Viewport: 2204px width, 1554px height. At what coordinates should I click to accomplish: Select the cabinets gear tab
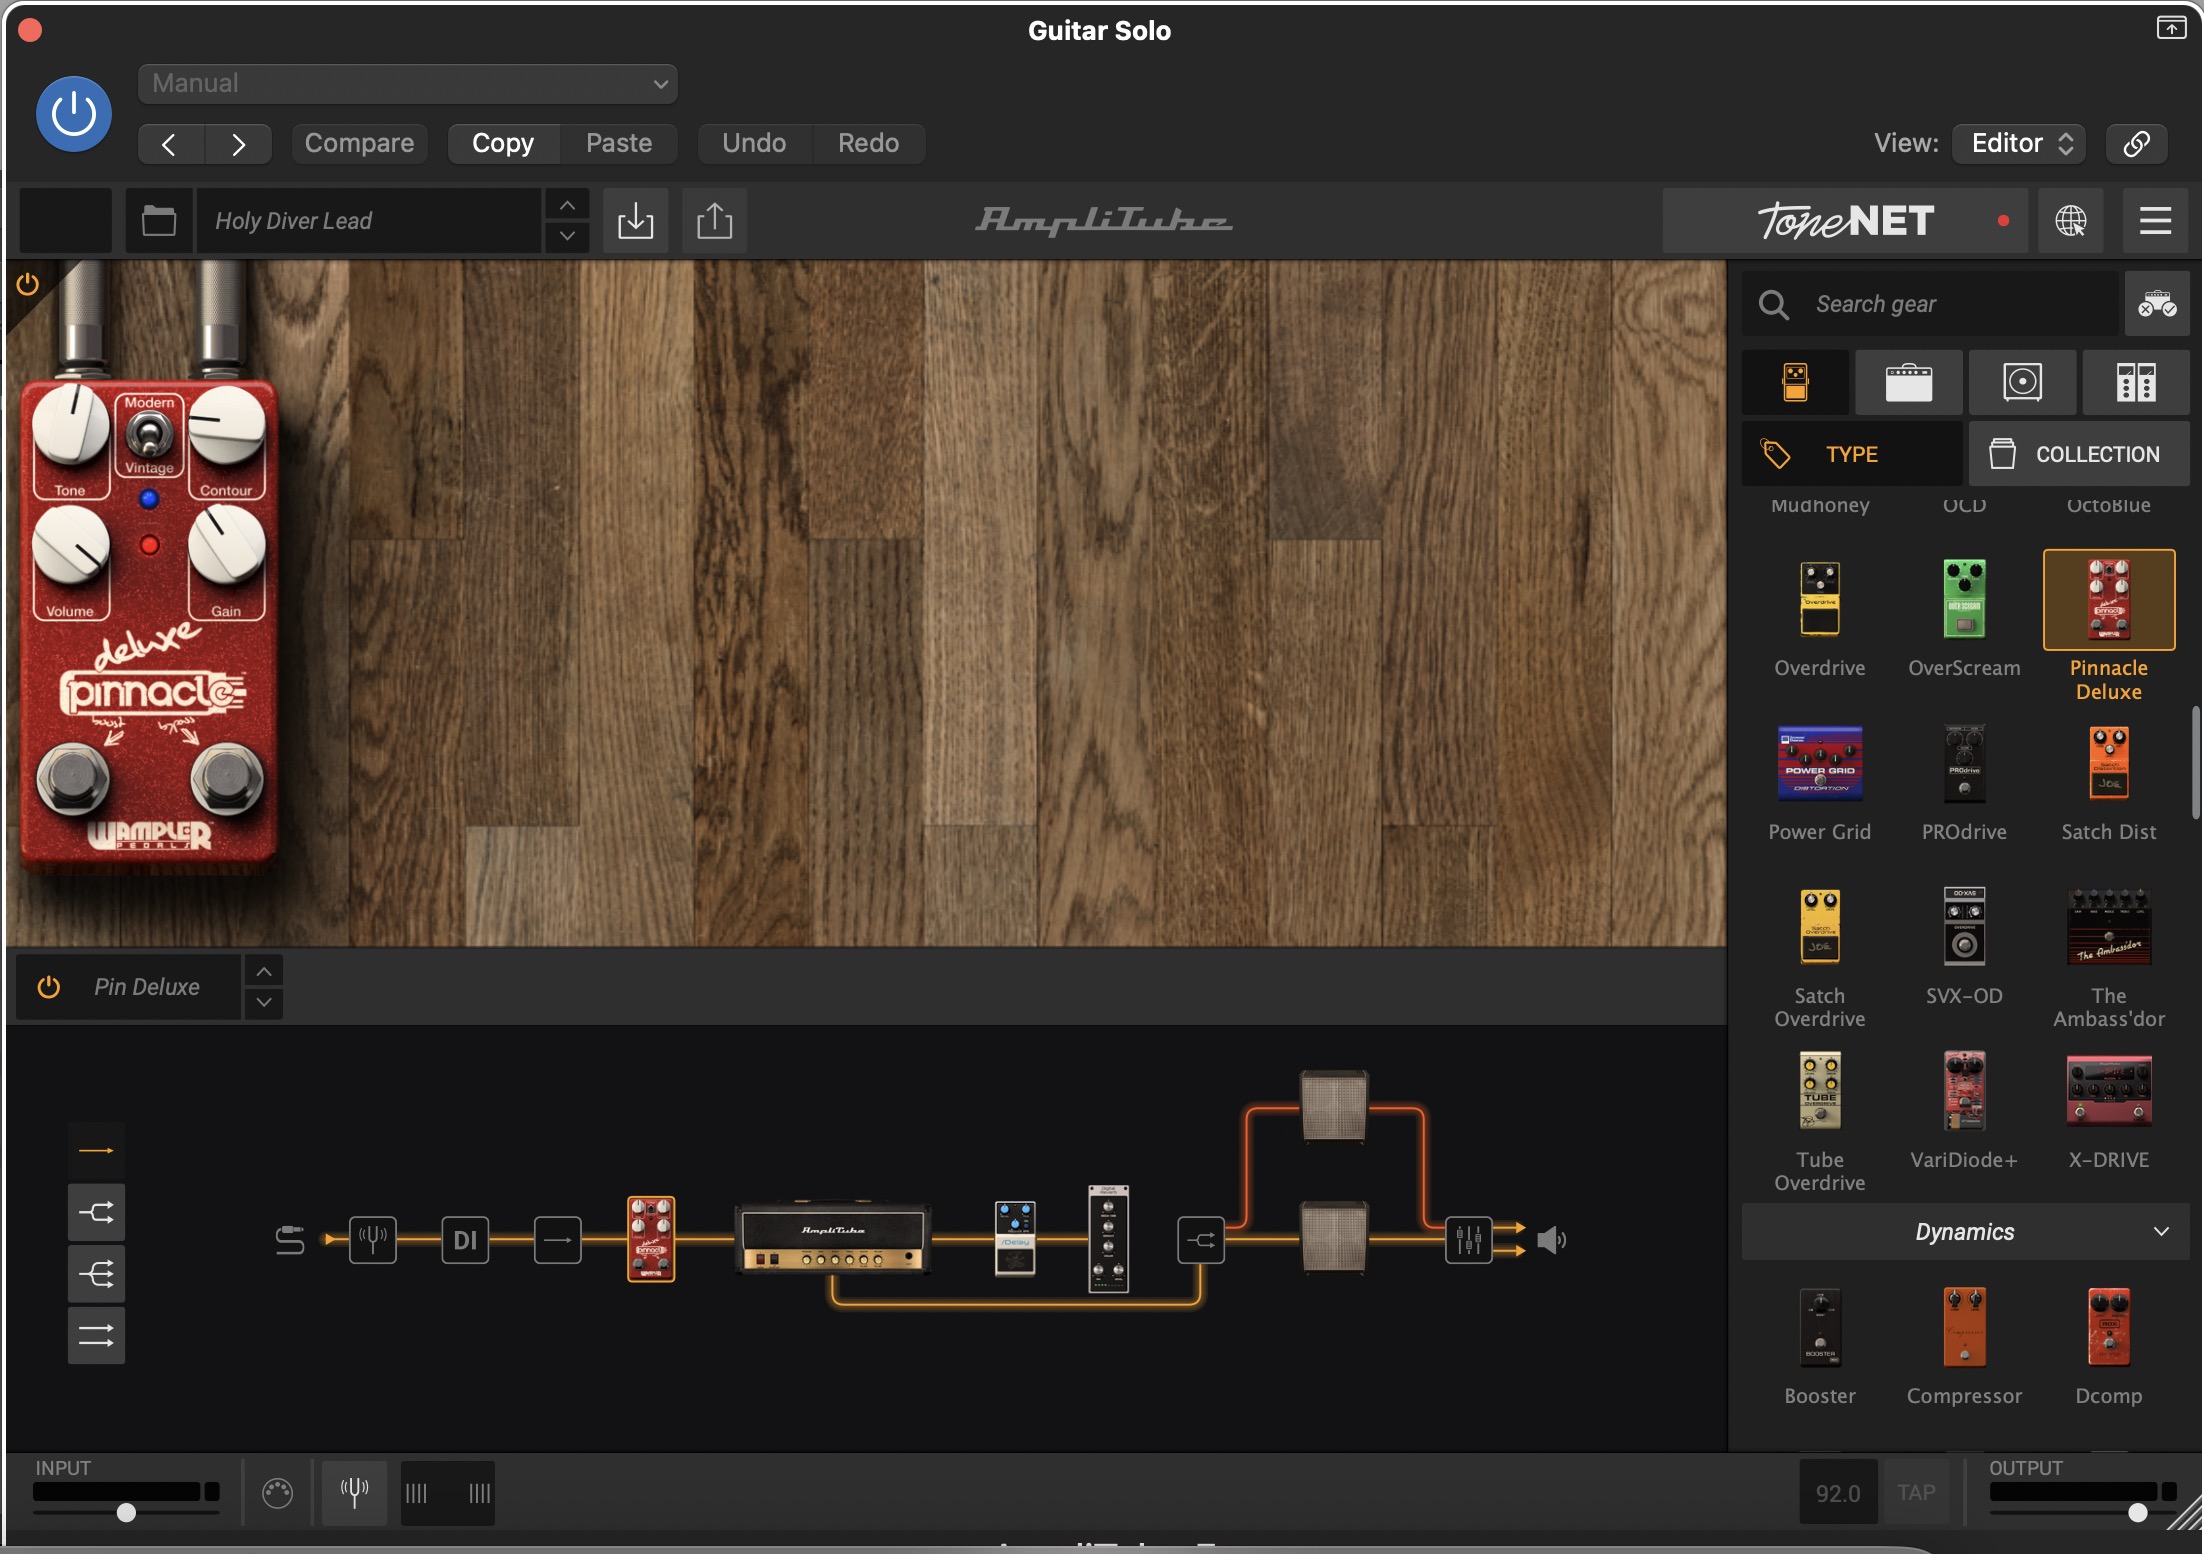click(x=2022, y=382)
